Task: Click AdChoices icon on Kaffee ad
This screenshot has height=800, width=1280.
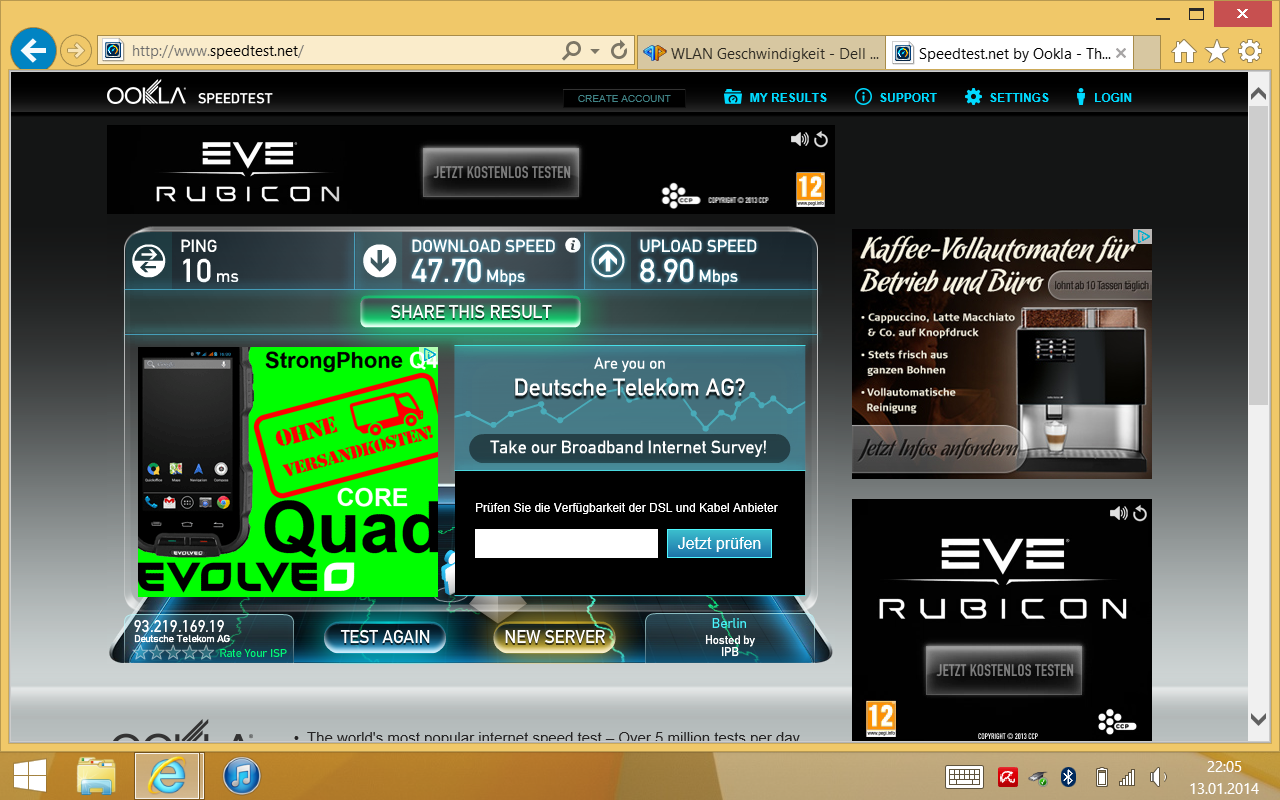Action: [x=1143, y=237]
